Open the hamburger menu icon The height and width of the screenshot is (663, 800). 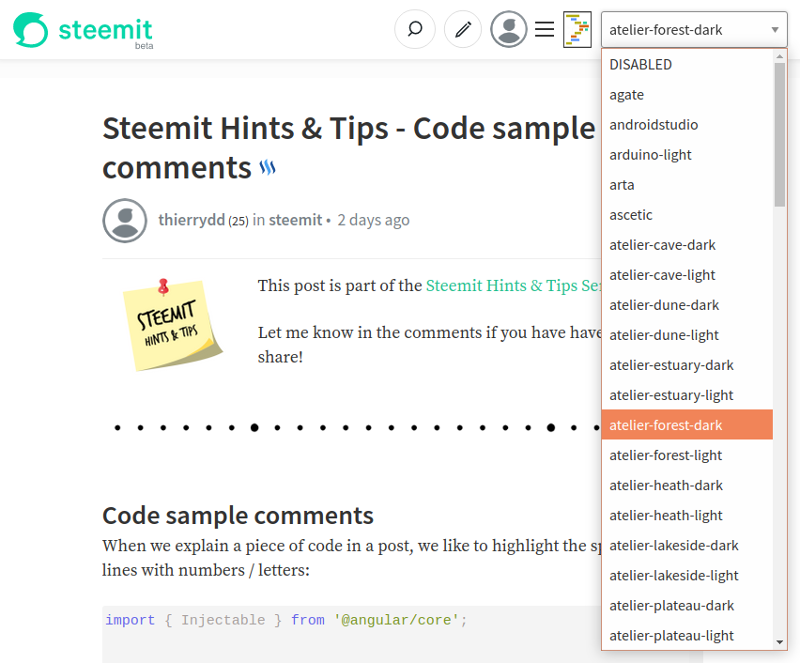544,30
